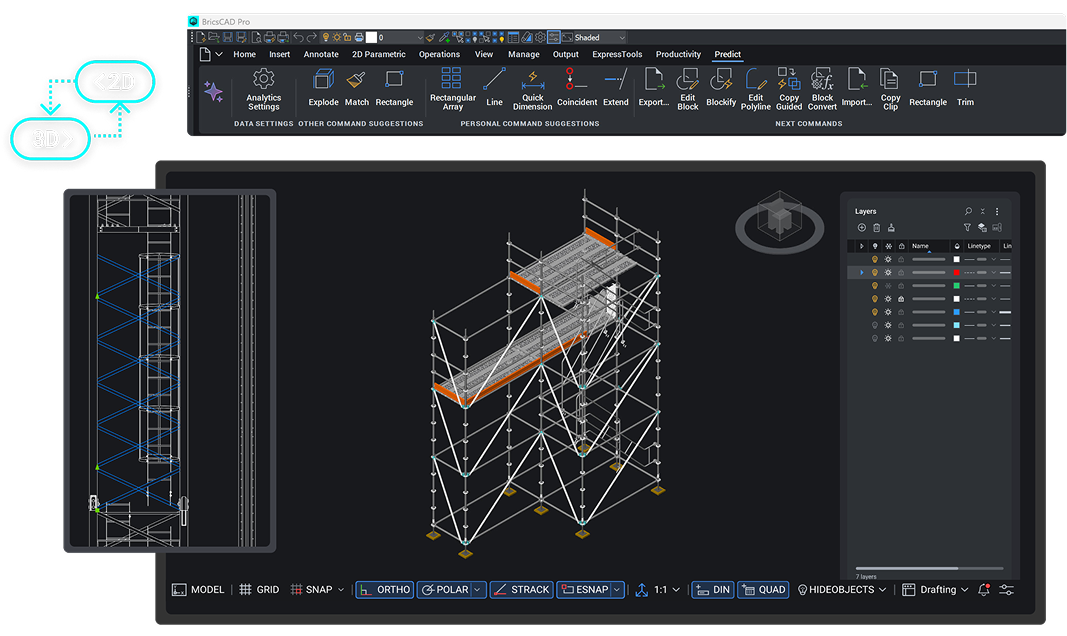1067x636 pixels.
Task: Toggle STRACK snap tracking
Action: point(521,590)
